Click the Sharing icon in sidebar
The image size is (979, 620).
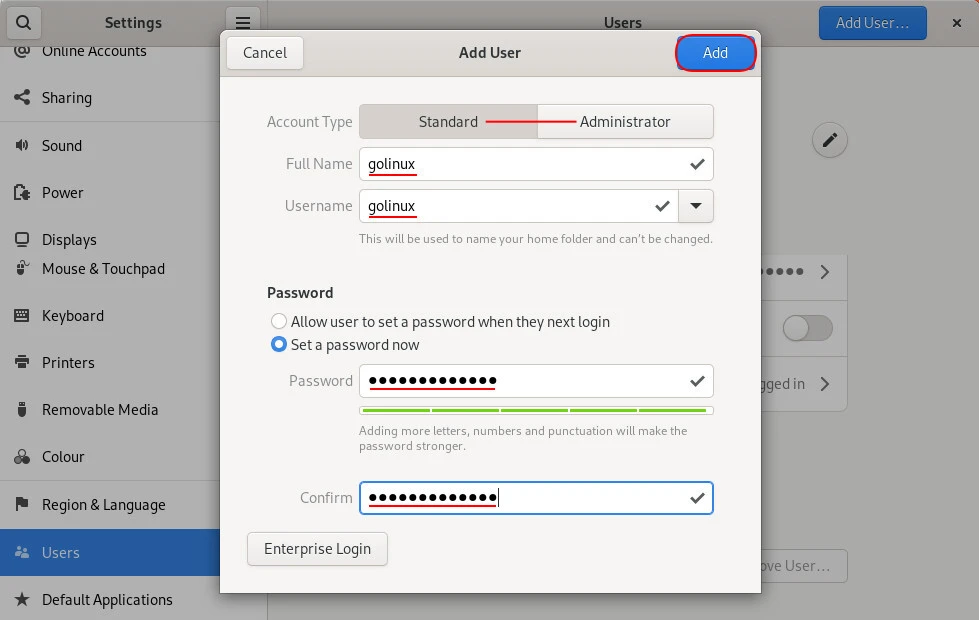coord(22,98)
